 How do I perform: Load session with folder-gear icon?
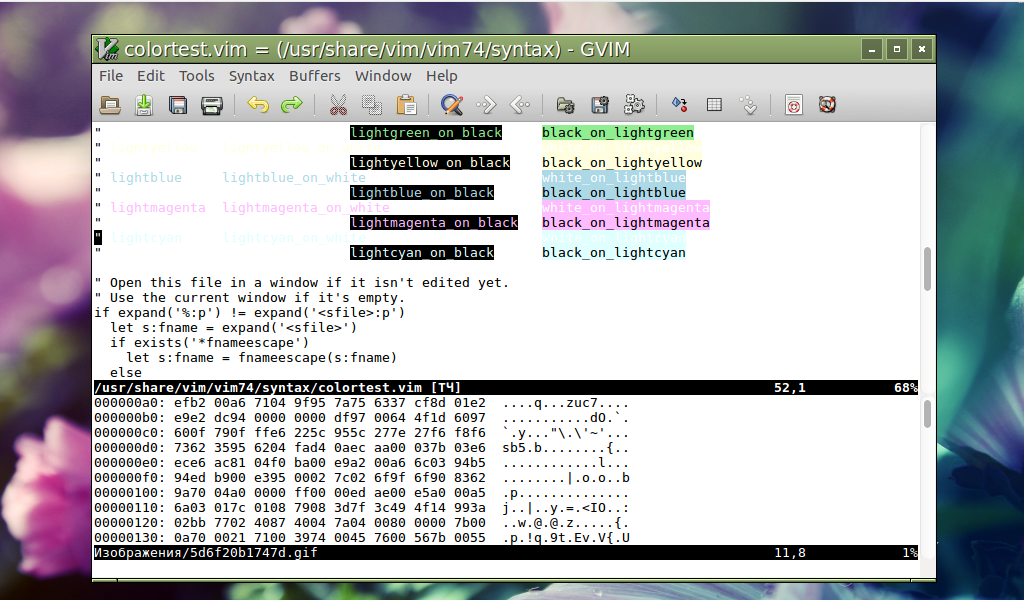coord(566,105)
